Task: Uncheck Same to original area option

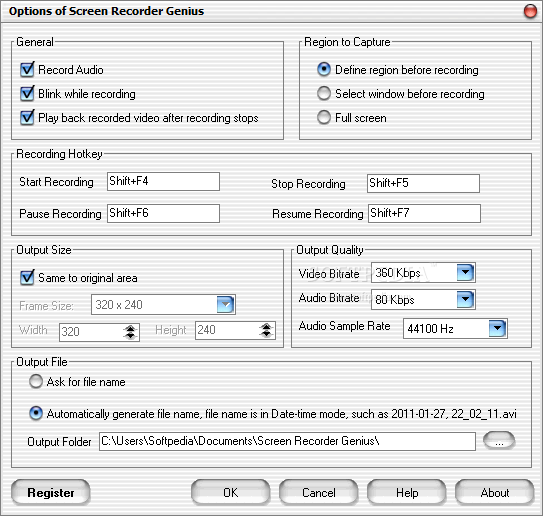Action: [x=27, y=277]
